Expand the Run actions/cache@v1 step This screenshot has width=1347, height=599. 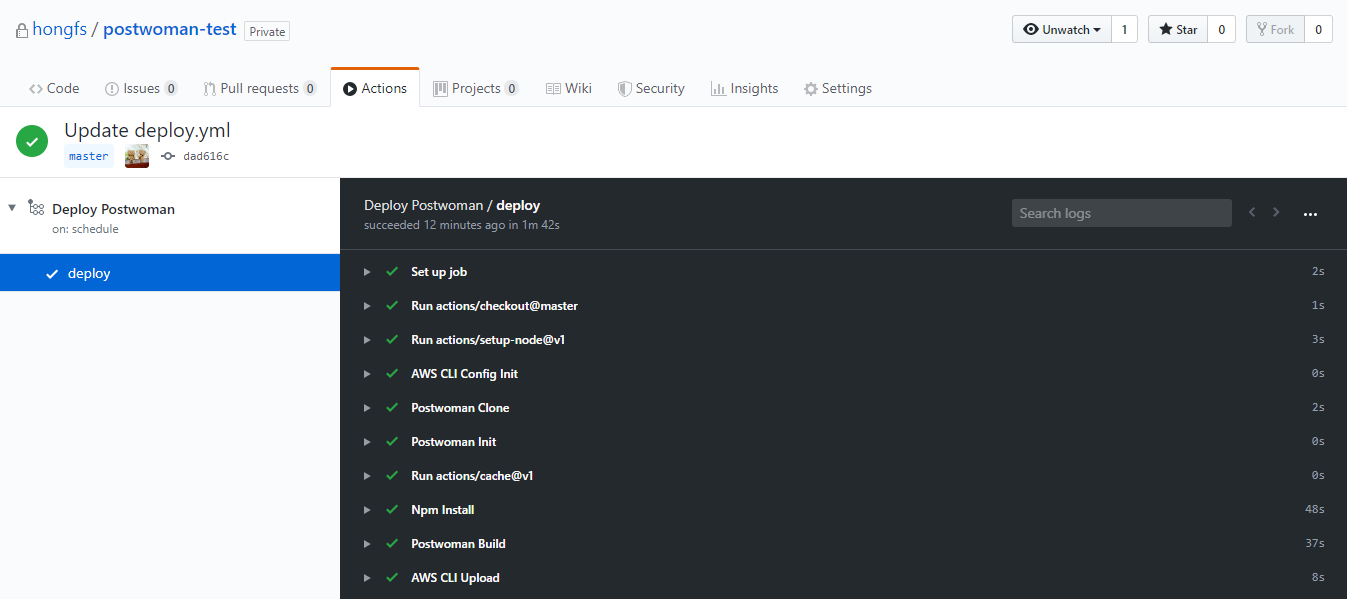367,476
